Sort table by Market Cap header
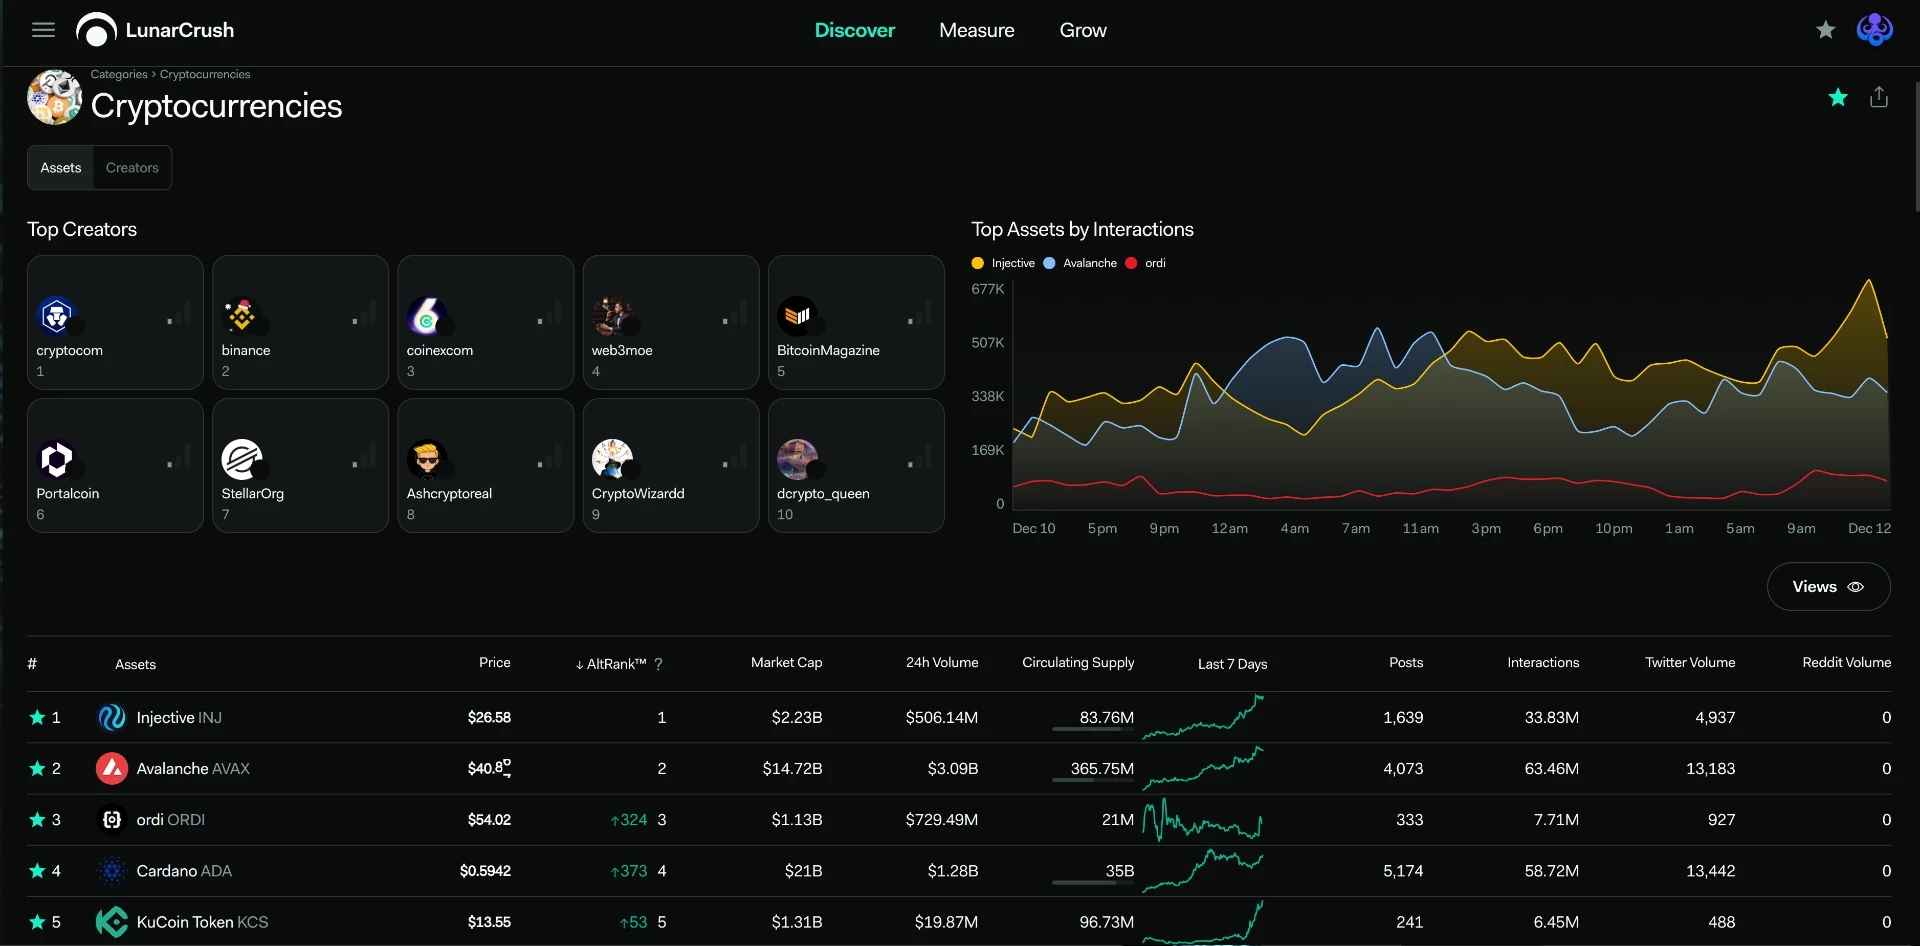 [x=786, y=662]
